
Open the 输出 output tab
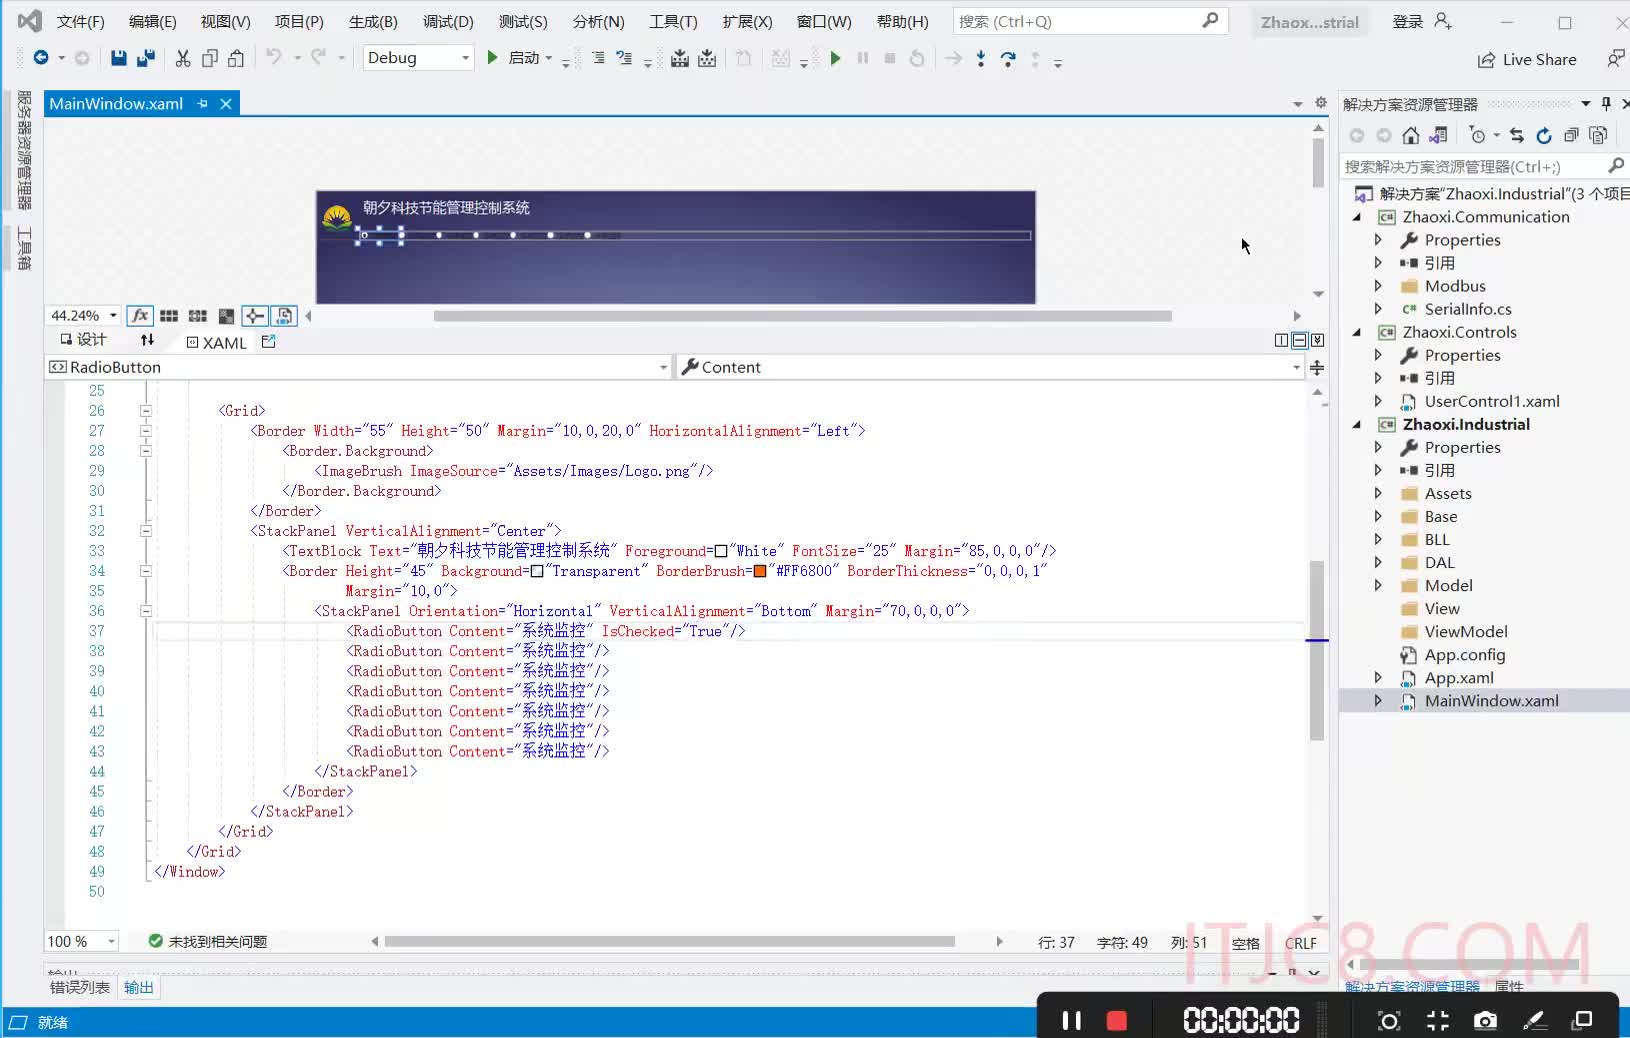tap(139, 987)
